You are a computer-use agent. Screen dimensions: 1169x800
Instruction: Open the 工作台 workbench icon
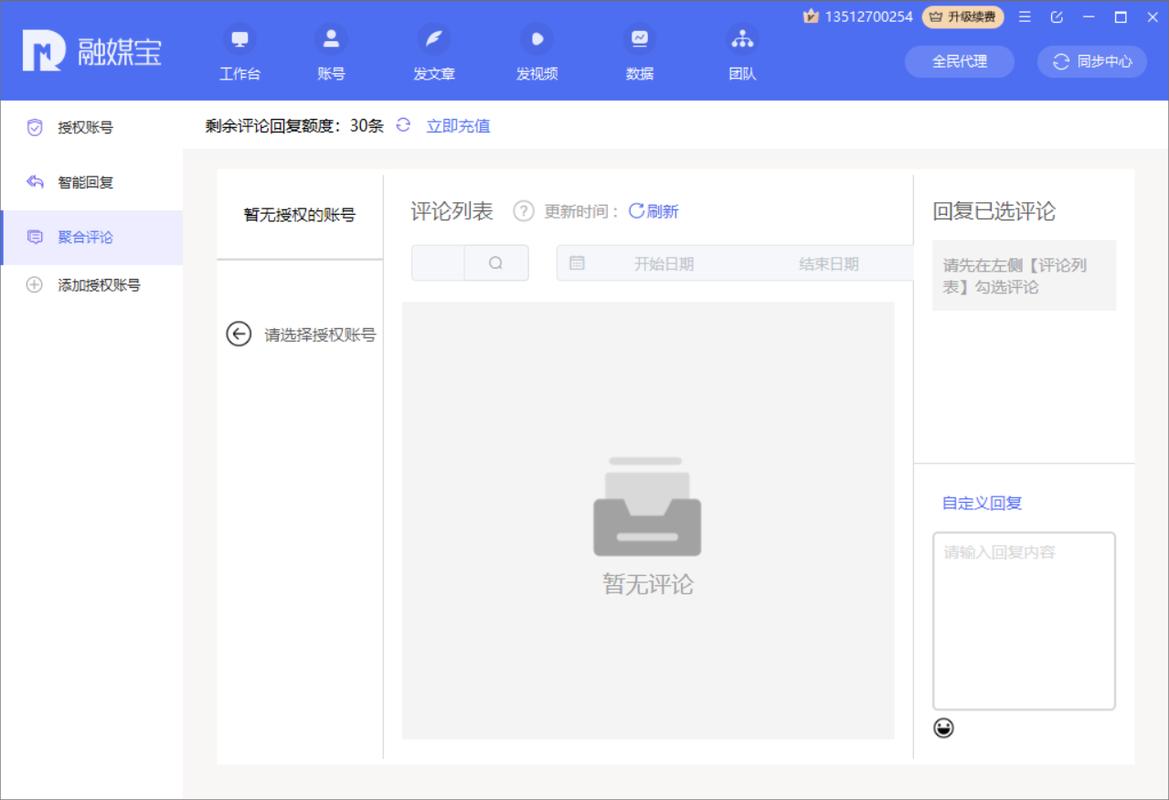239,39
